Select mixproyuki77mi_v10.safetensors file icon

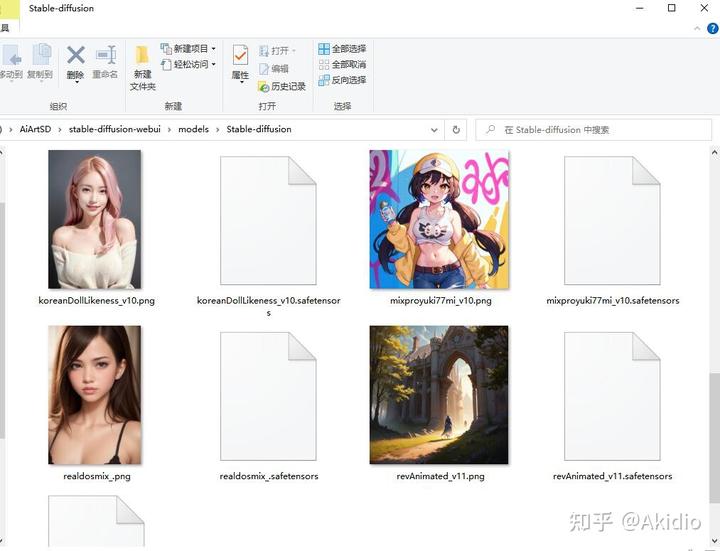612,220
